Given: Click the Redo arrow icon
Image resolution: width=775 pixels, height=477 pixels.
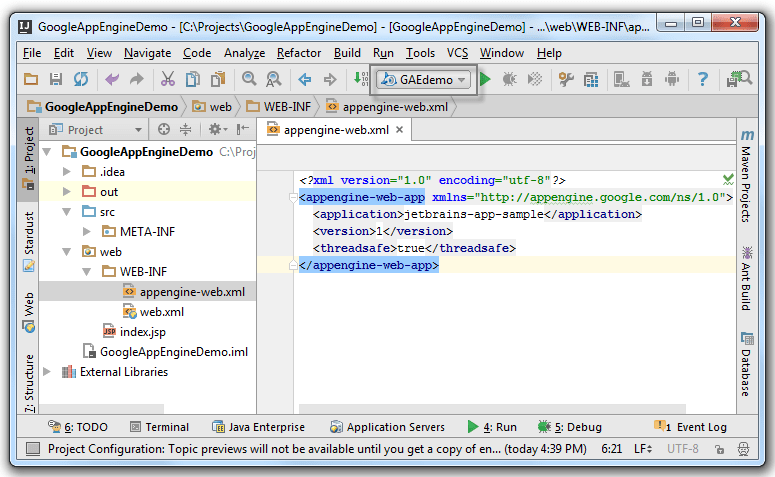Looking at the screenshot, I should (x=137, y=79).
